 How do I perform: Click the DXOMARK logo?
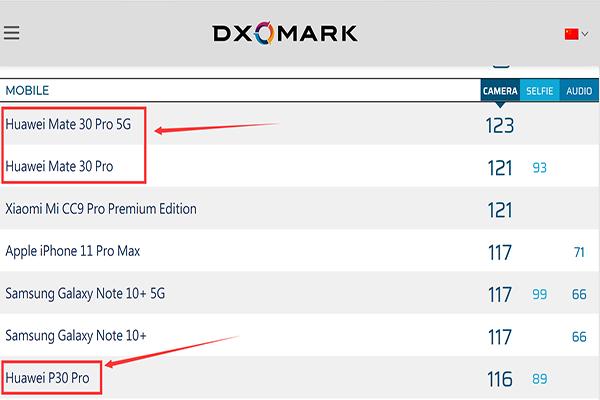point(285,33)
